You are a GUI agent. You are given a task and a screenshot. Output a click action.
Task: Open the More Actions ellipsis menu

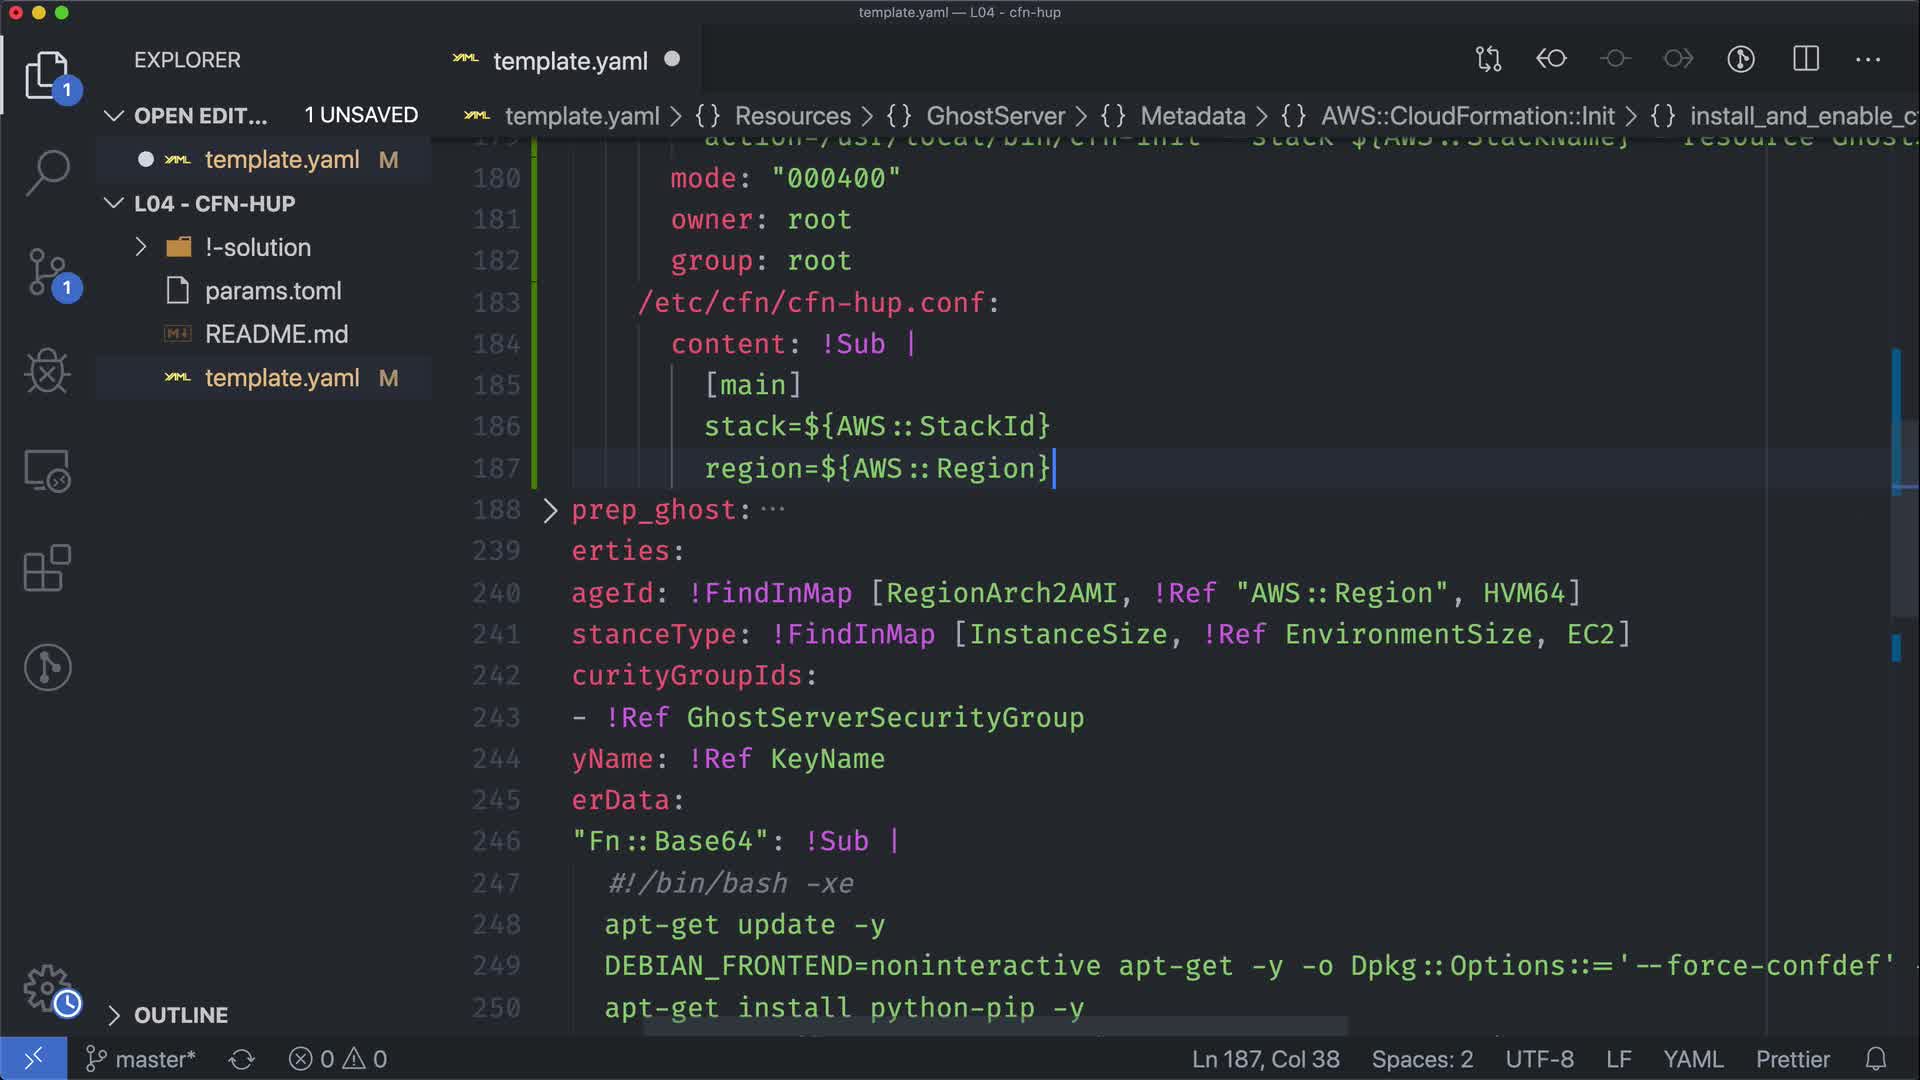pyautogui.click(x=1867, y=59)
